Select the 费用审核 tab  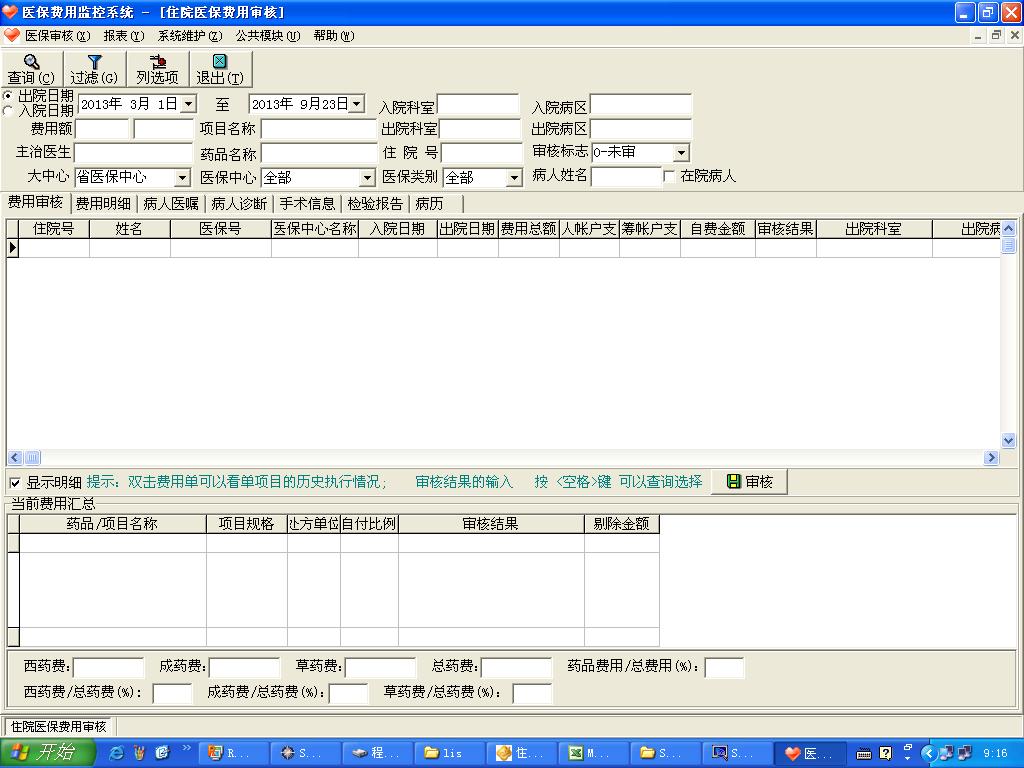click(35, 202)
